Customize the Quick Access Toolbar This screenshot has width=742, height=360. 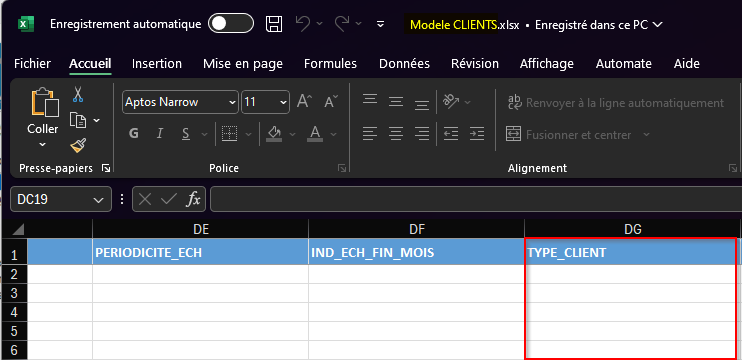(380, 24)
